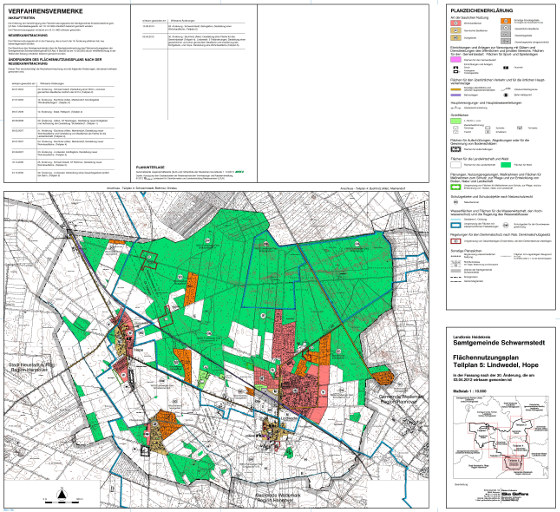This screenshot has width=560, height=512.
Task: Click the pink Gemeinbedarf legend swatch
Action: pyautogui.click(x=456, y=59)
